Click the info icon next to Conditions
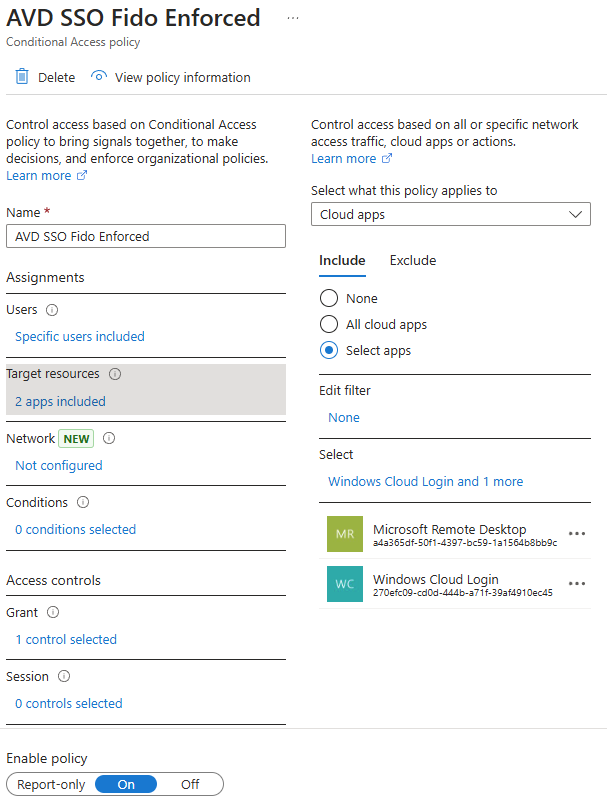Viewport: 607px width, 799px height. [83, 502]
